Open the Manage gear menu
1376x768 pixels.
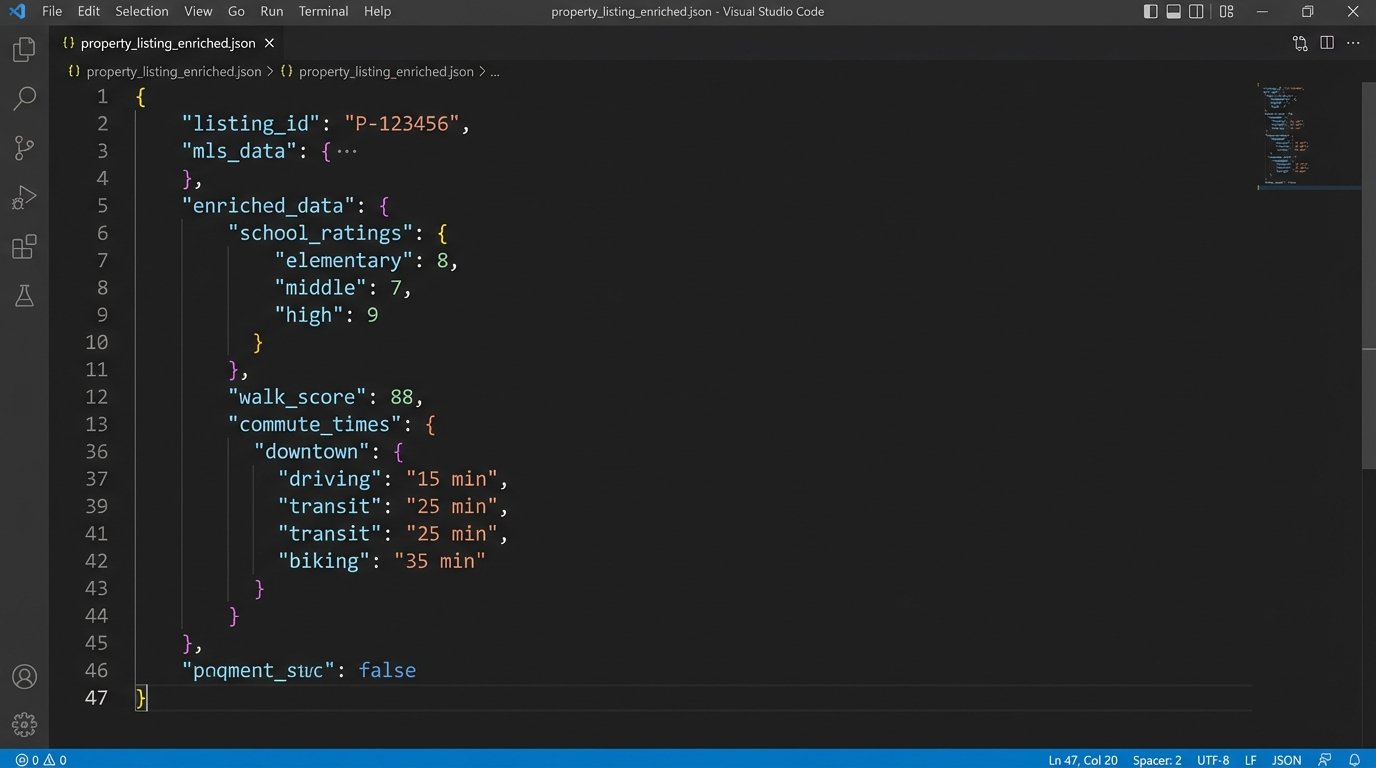pos(24,725)
